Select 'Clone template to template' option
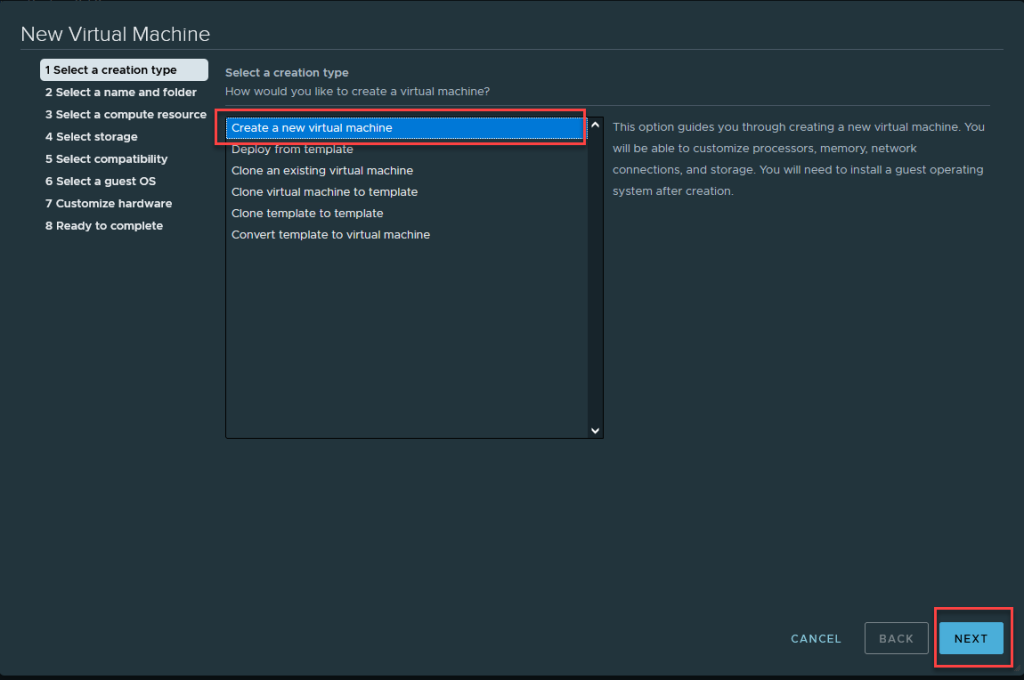 (307, 213)
